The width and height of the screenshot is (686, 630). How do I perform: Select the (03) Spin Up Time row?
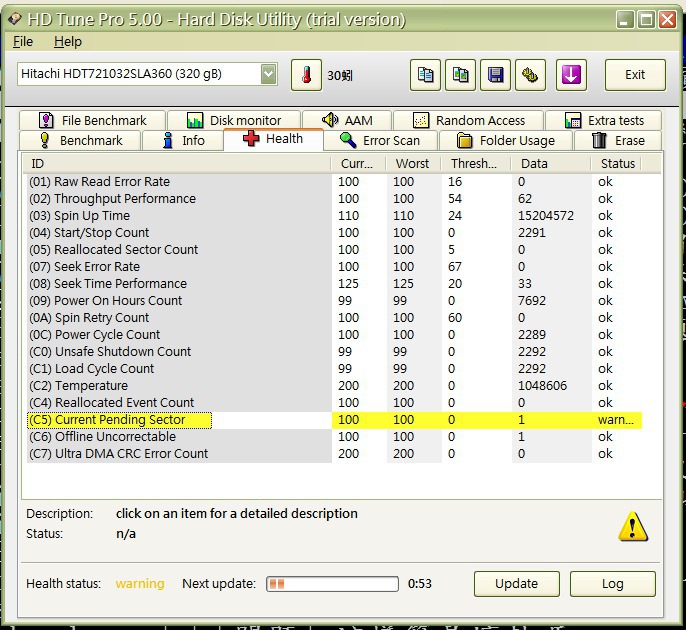pos(334,216)
